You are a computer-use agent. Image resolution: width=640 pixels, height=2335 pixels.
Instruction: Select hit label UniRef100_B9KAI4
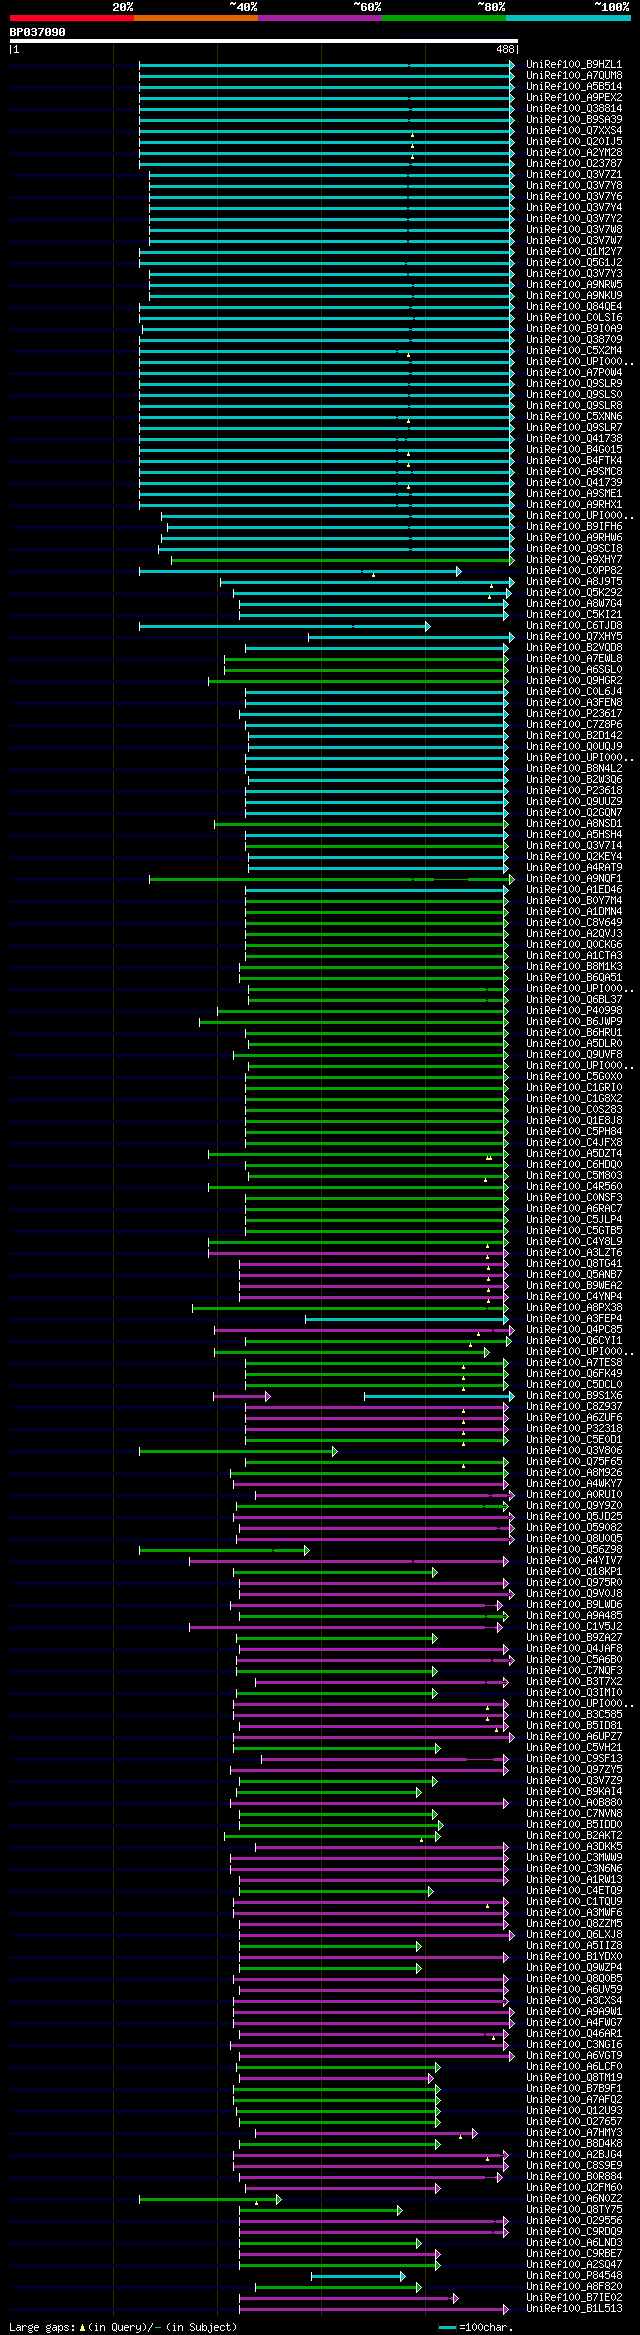(574, 1792)
